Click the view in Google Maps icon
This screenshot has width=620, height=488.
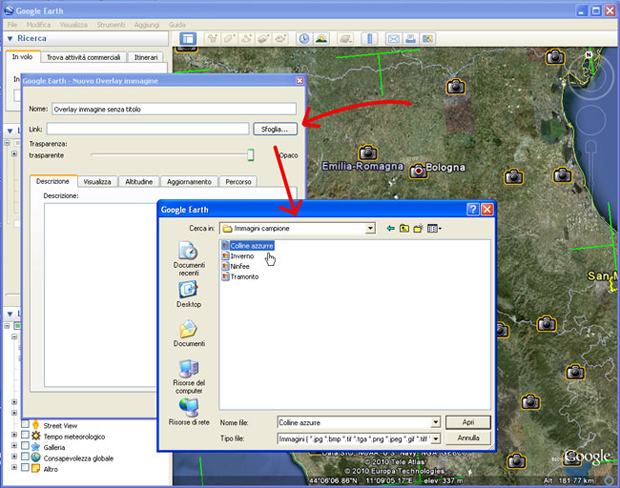[427, 39]
